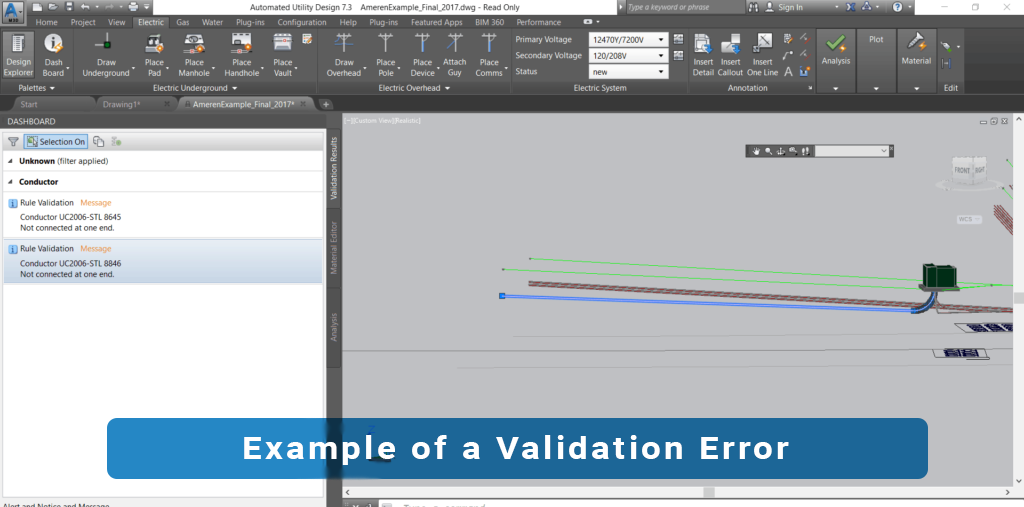Open the Project ribbon tab
Screen dimensions: 1024x507
point(83,22)
